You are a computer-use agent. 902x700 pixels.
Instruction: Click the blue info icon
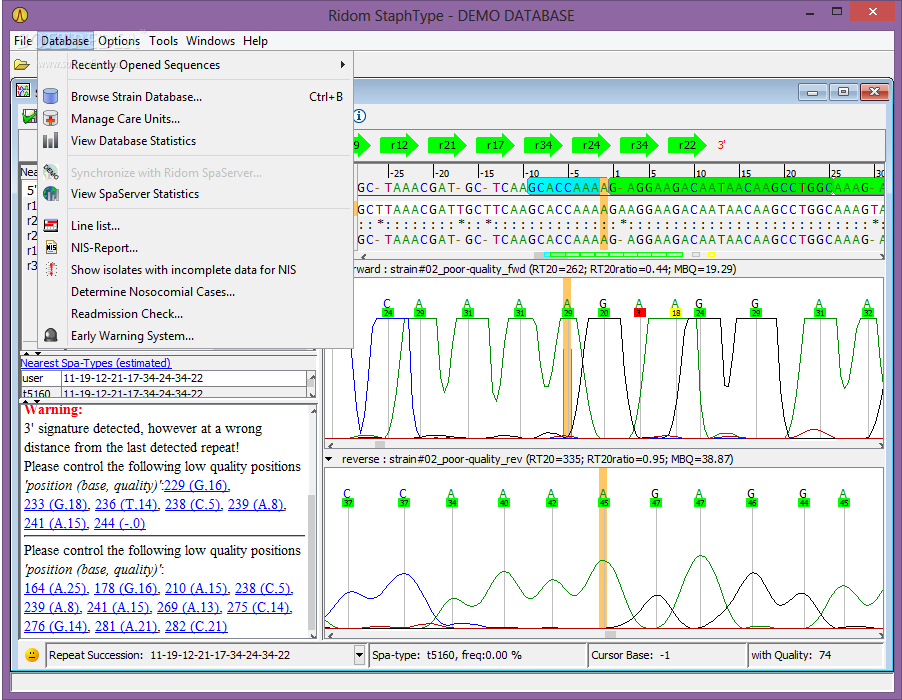tap(360, 116)
